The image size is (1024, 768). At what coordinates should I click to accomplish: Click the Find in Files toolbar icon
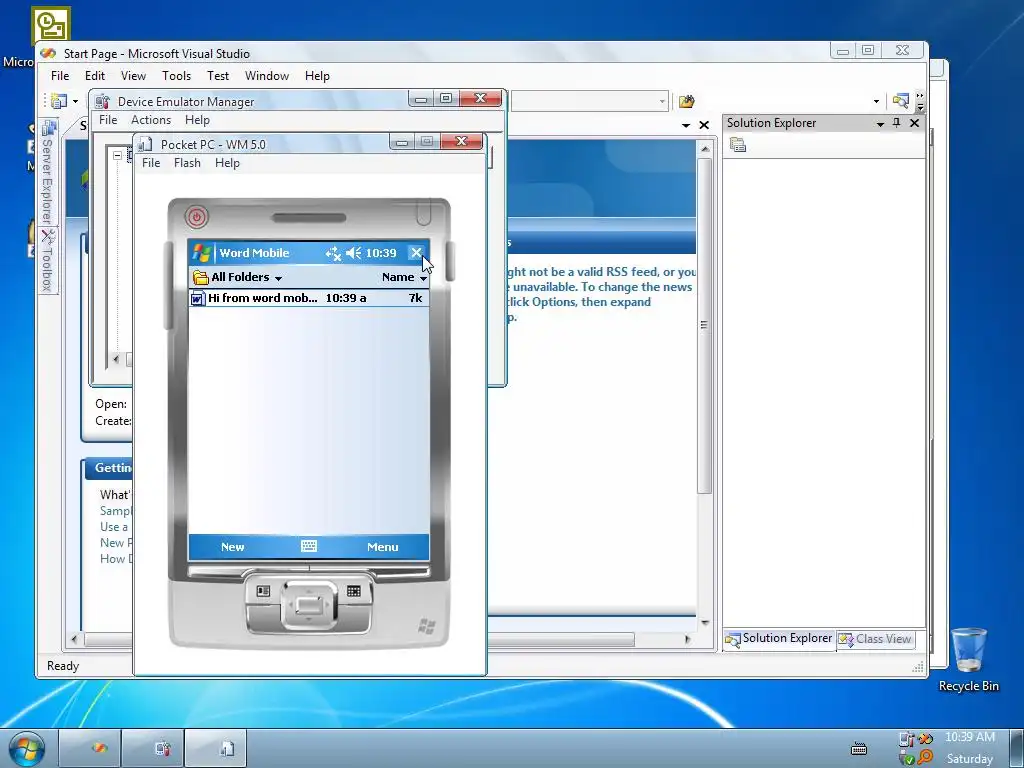click(x=901, y=101)
